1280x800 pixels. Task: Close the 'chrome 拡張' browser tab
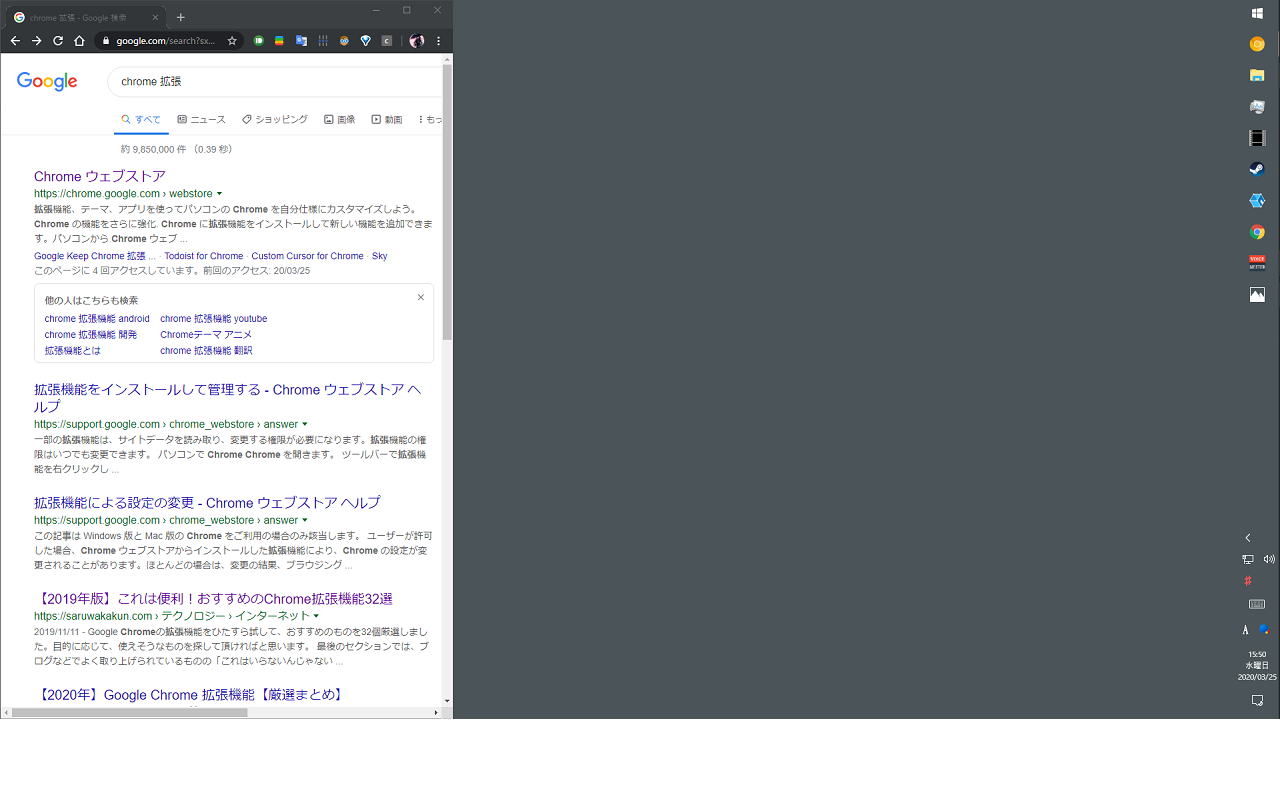point(155,17)
